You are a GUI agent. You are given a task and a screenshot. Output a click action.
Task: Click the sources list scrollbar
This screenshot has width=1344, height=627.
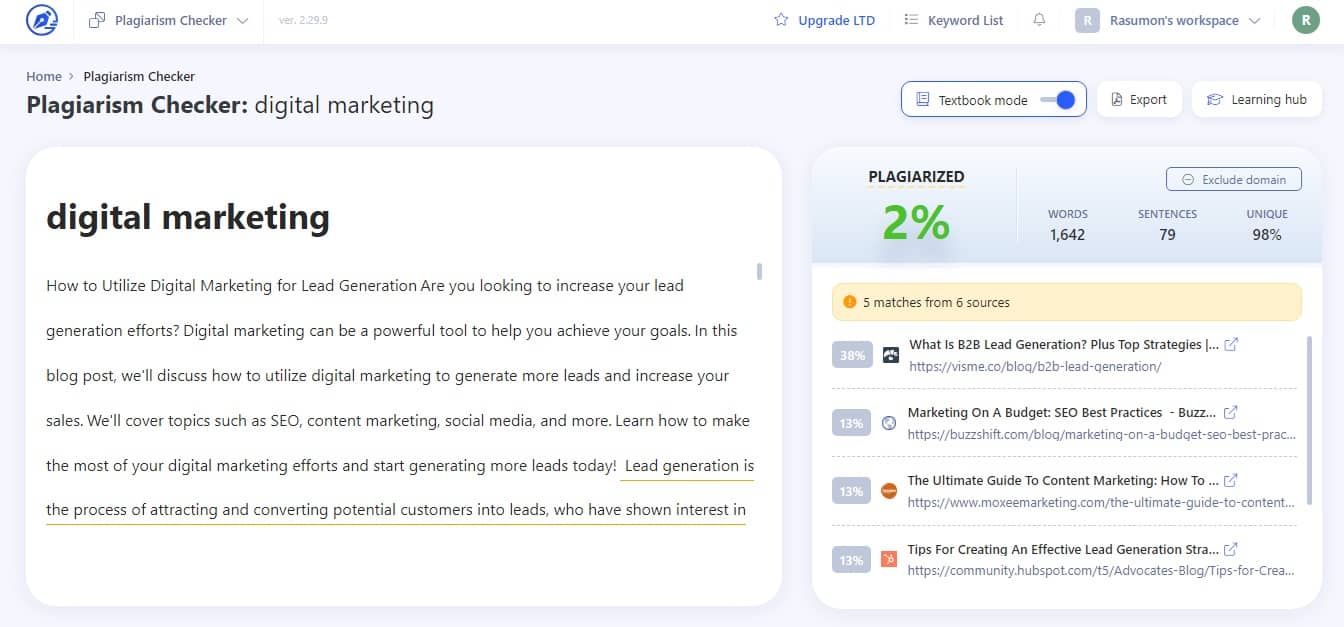1308,420
